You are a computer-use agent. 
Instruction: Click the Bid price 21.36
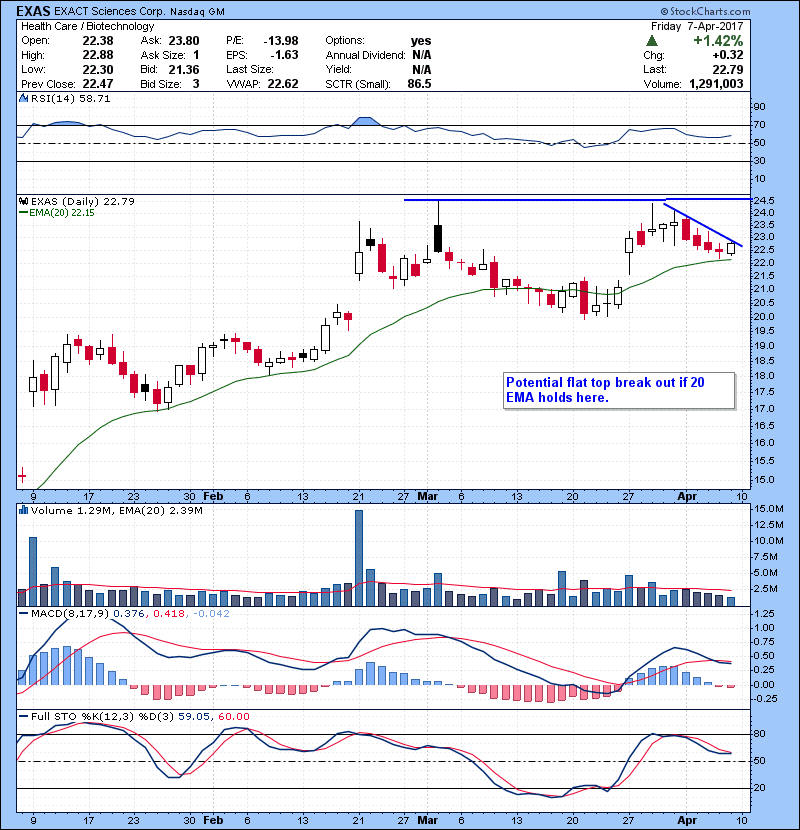(x=184, y=69)
